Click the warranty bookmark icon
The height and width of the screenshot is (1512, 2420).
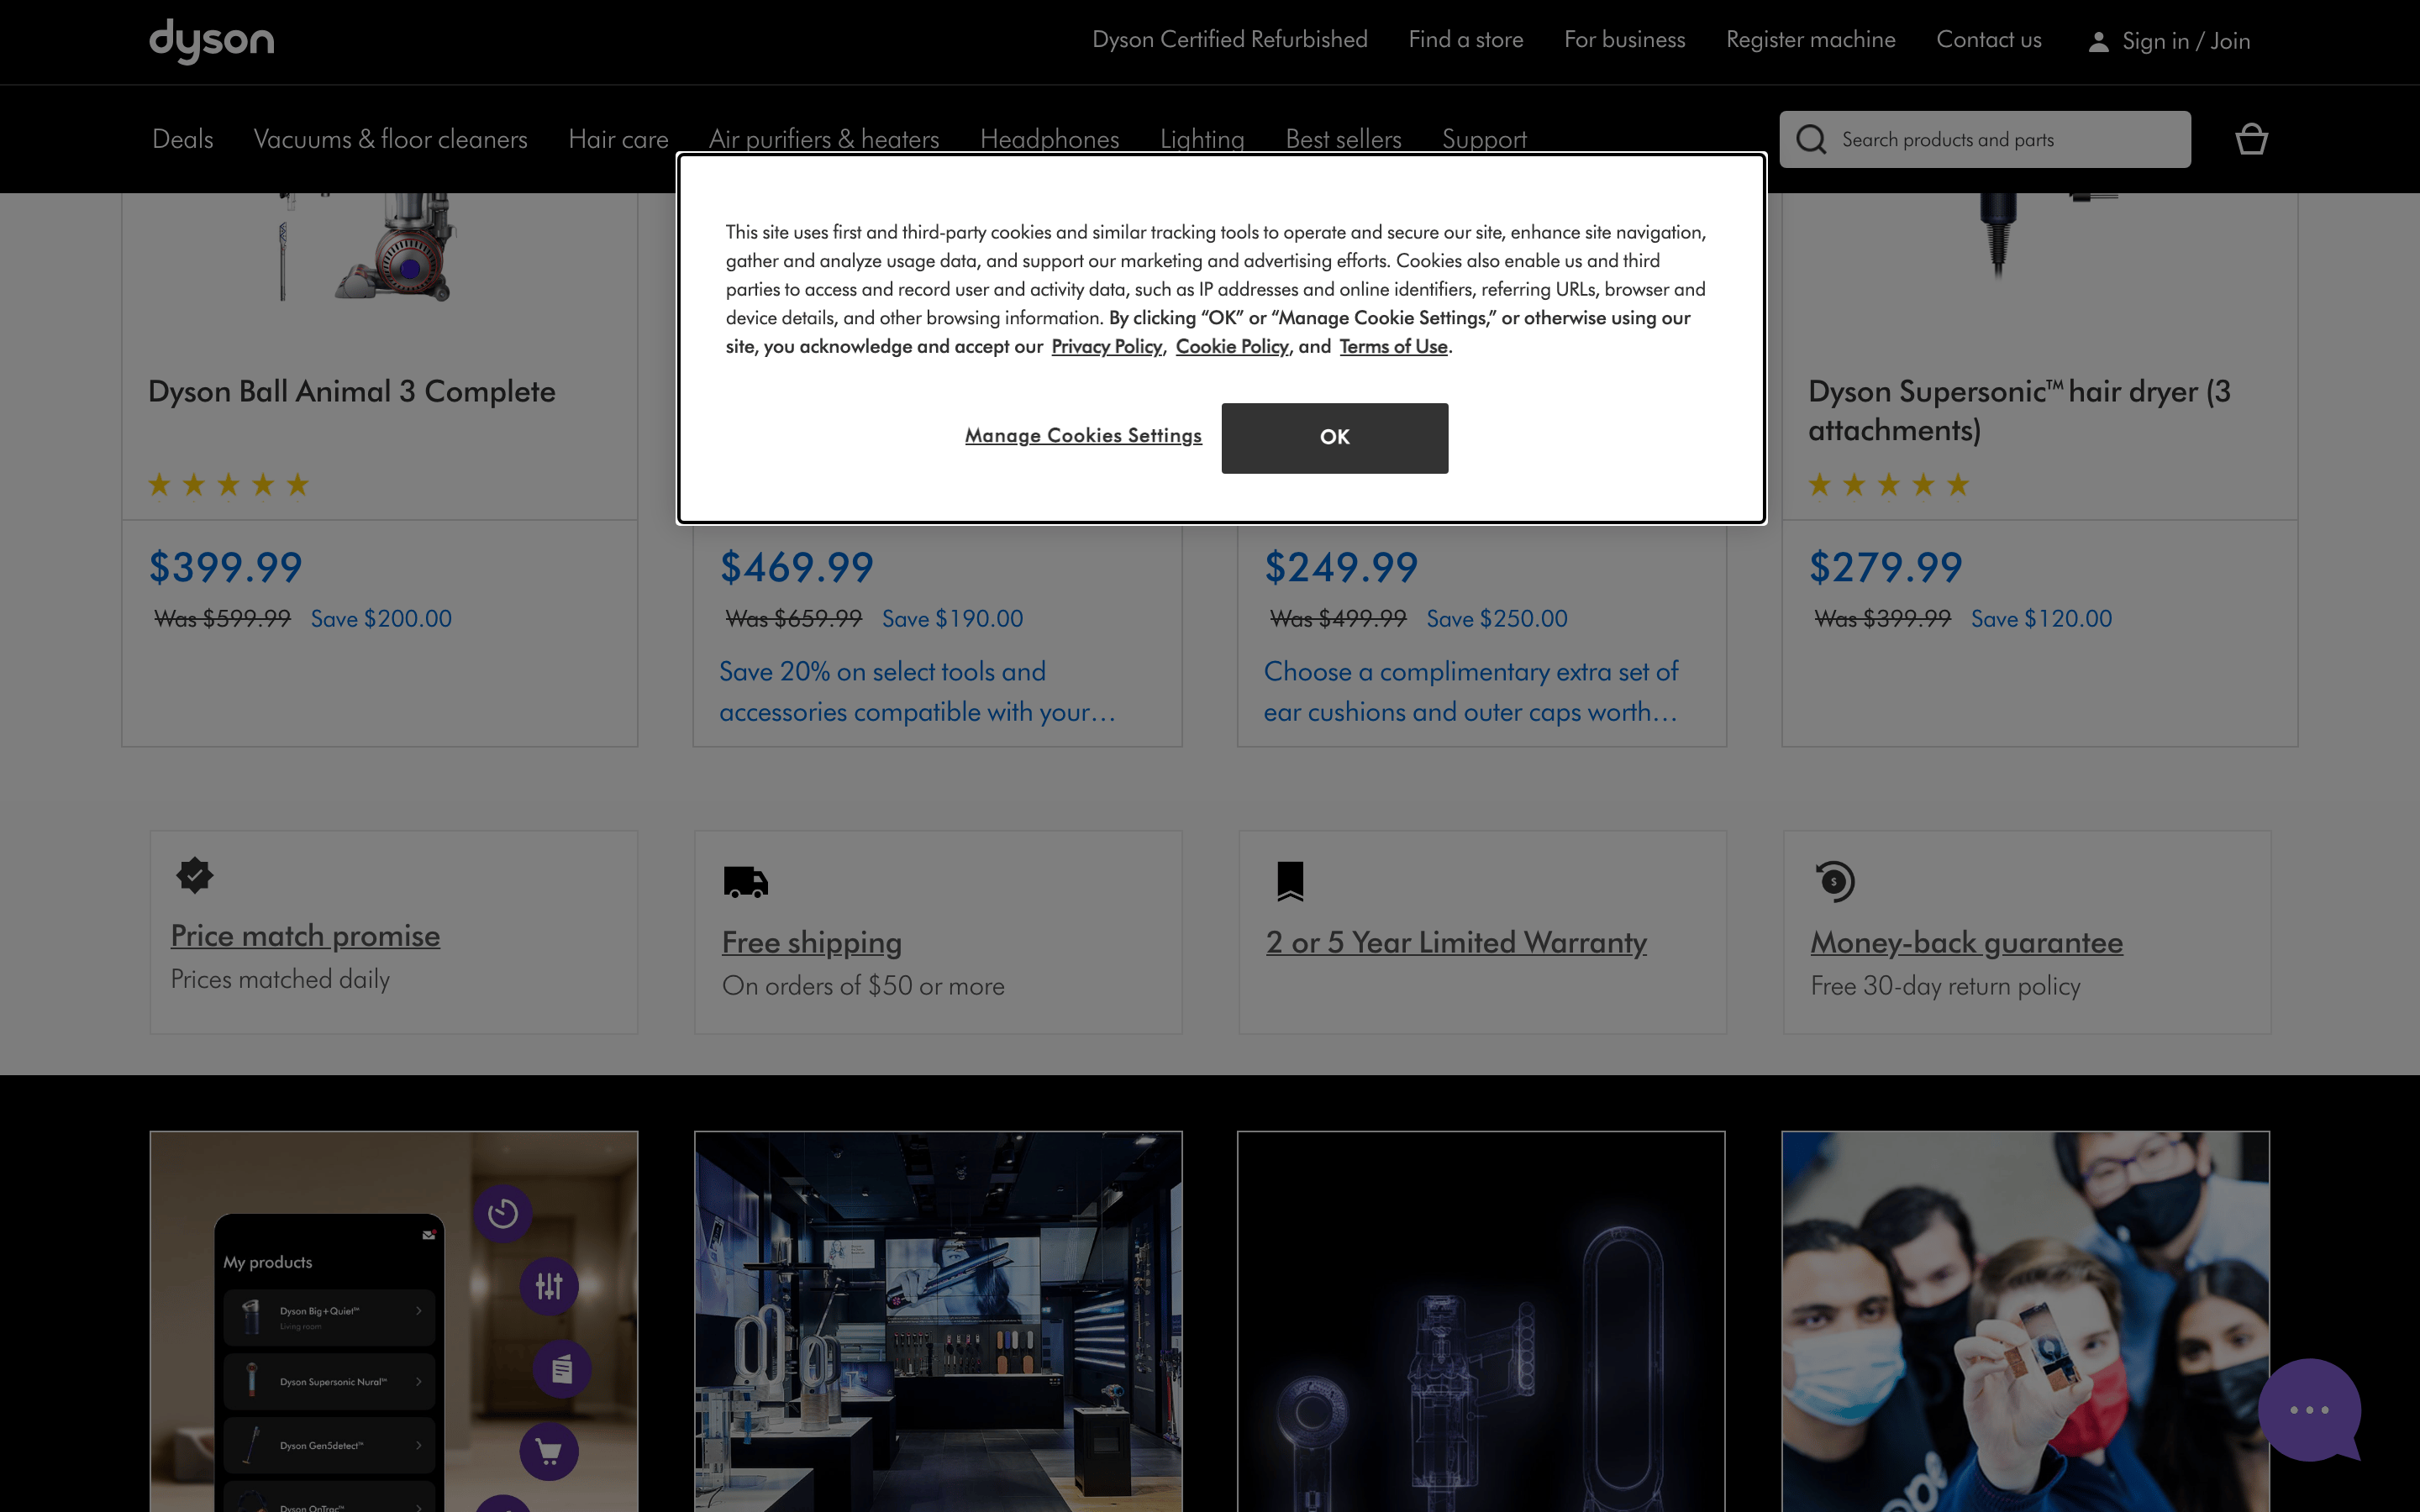pos(1290,881)
